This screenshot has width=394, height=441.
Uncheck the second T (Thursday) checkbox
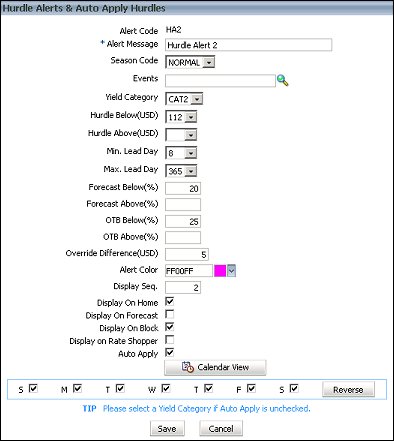pyautogui.click(x=209, y=388)
